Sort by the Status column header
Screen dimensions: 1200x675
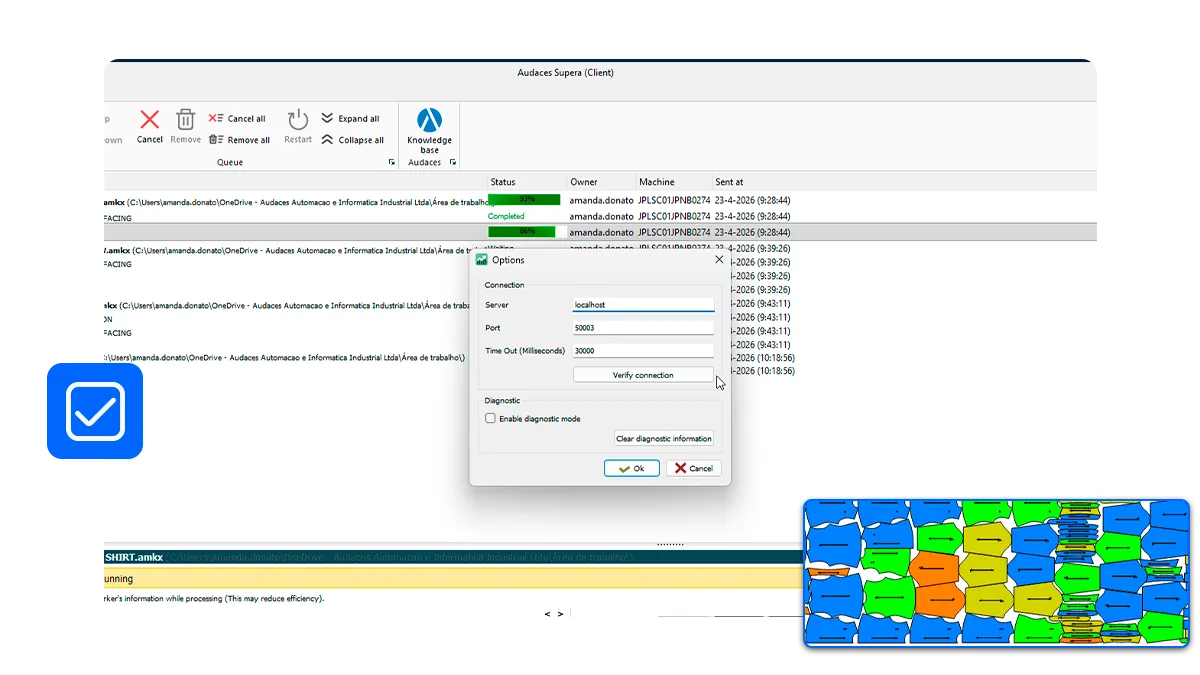[503, 182]
